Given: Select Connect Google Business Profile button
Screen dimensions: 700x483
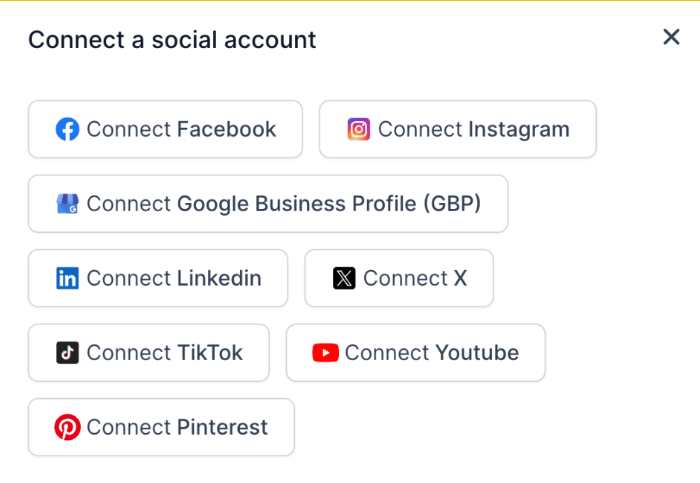Looking at the screenshot, I should (x=267, y=204).
